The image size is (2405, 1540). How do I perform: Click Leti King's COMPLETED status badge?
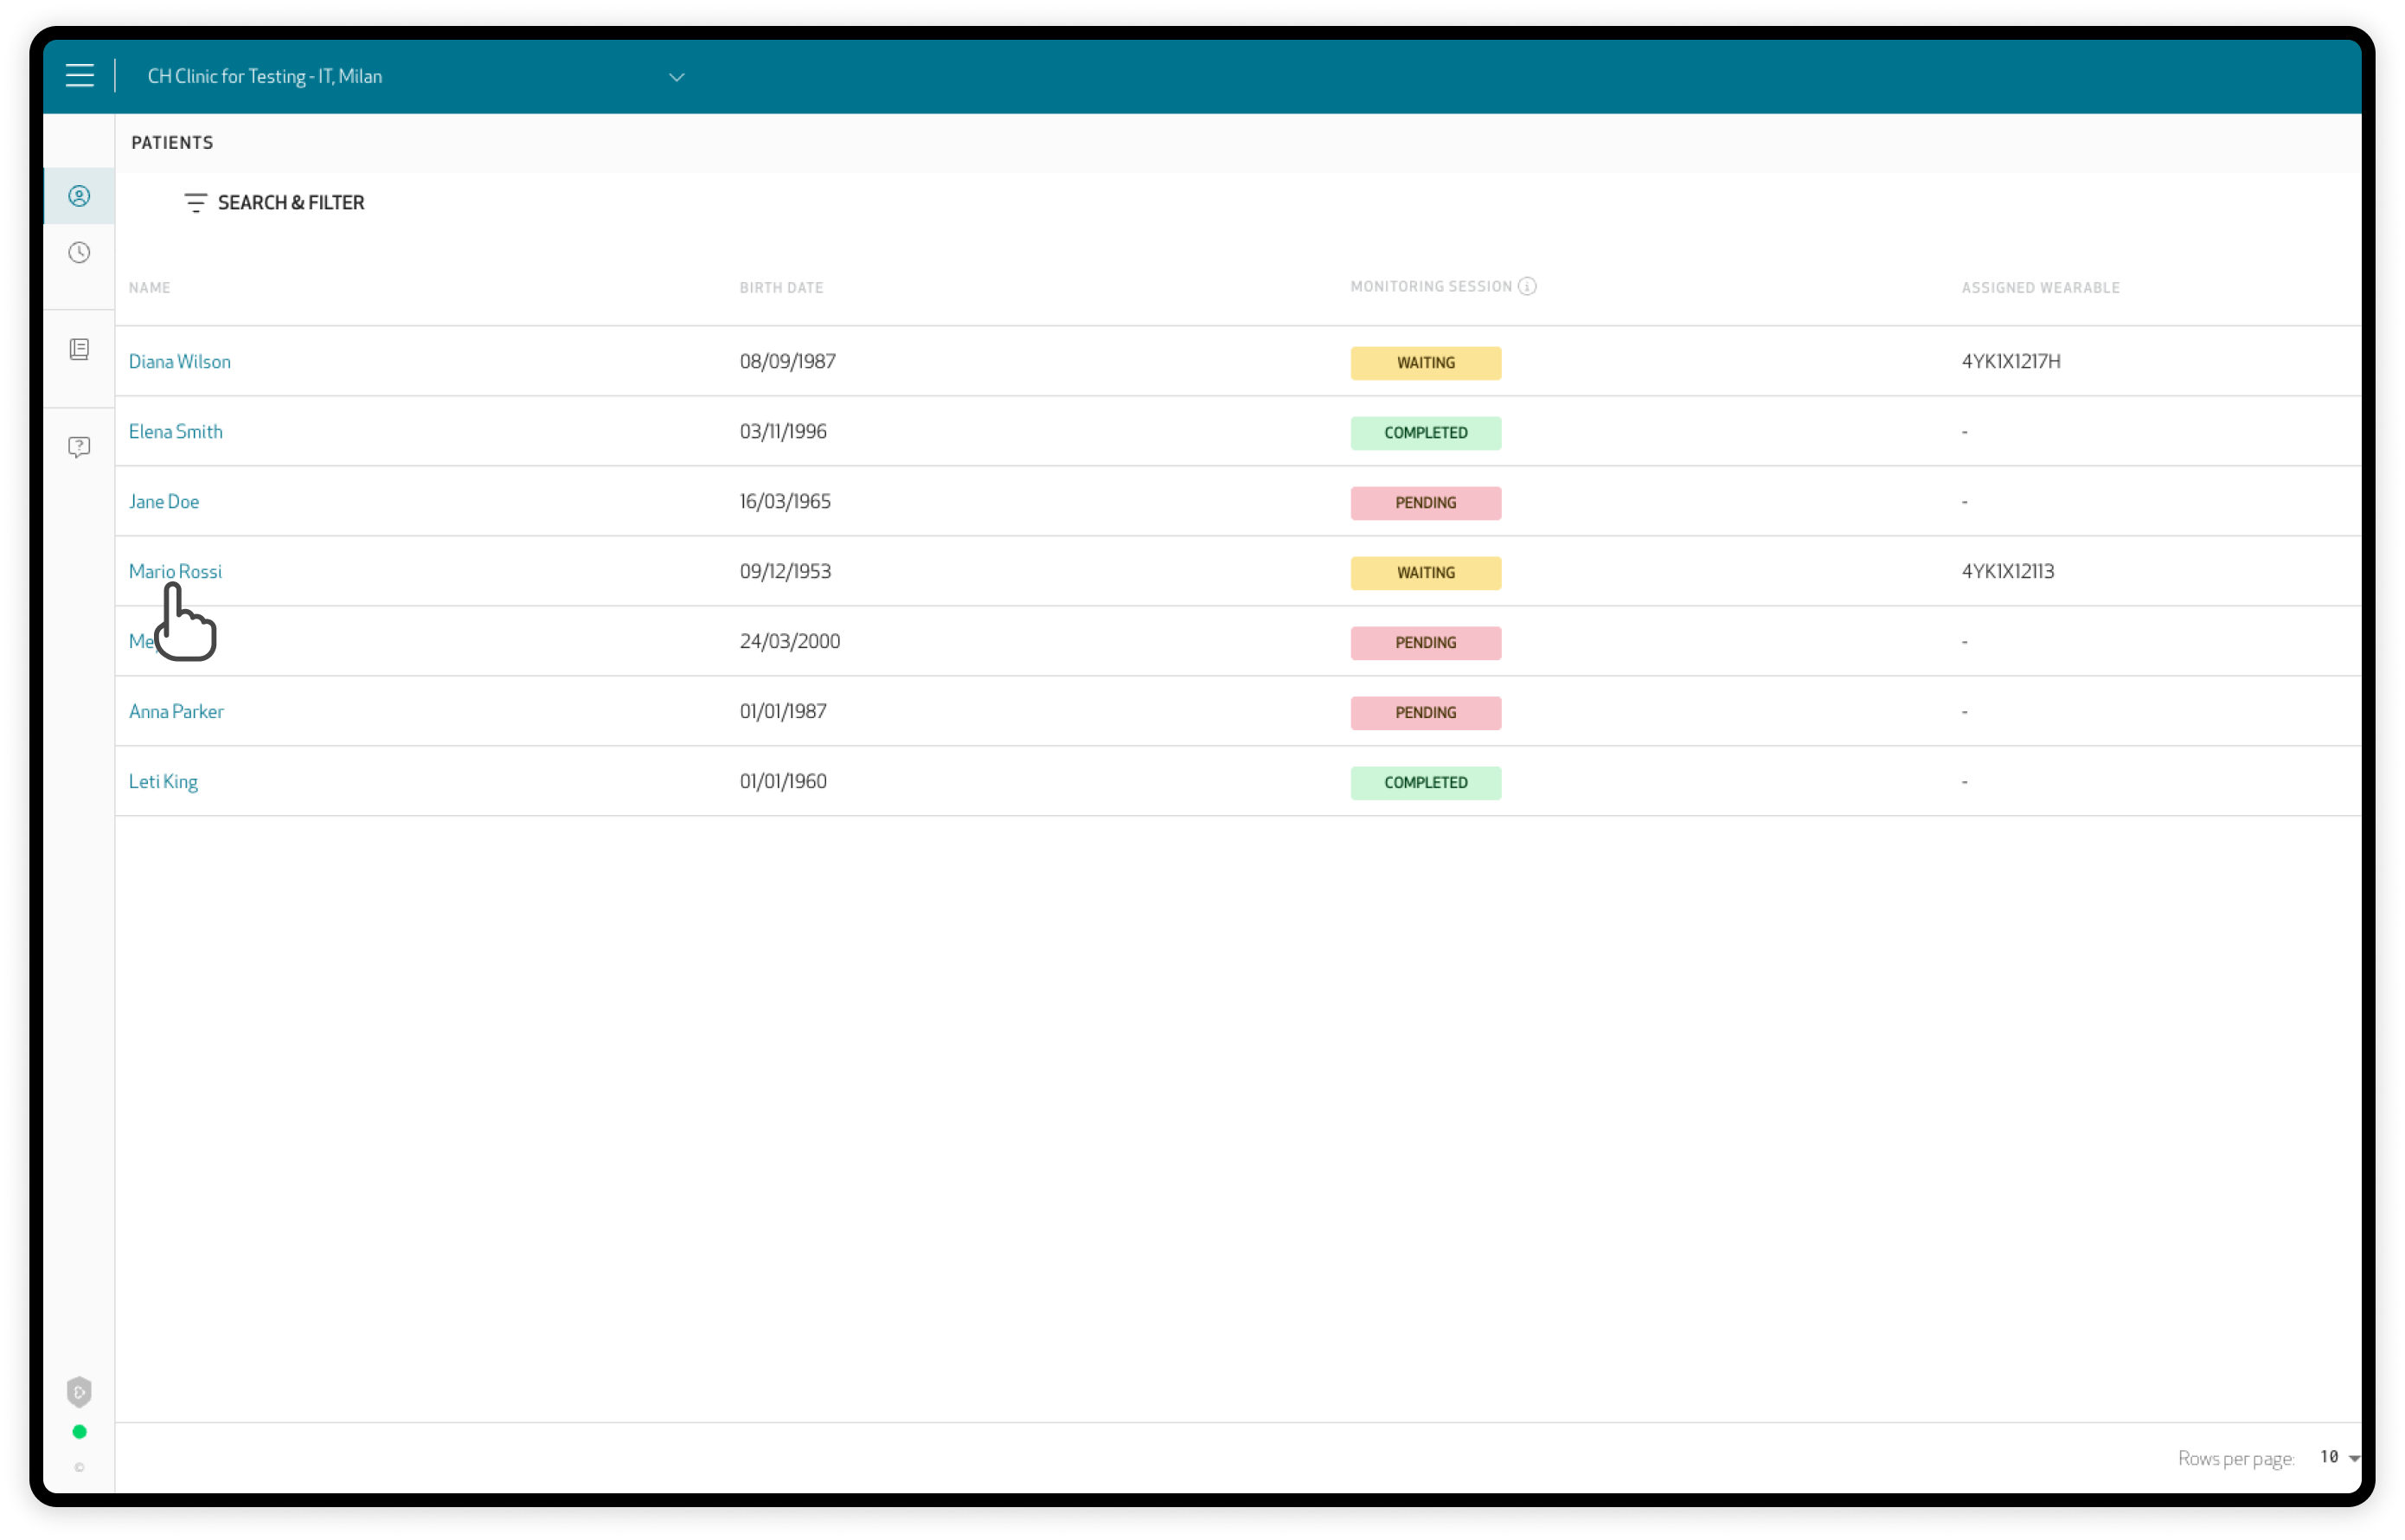click(1426, 783)
